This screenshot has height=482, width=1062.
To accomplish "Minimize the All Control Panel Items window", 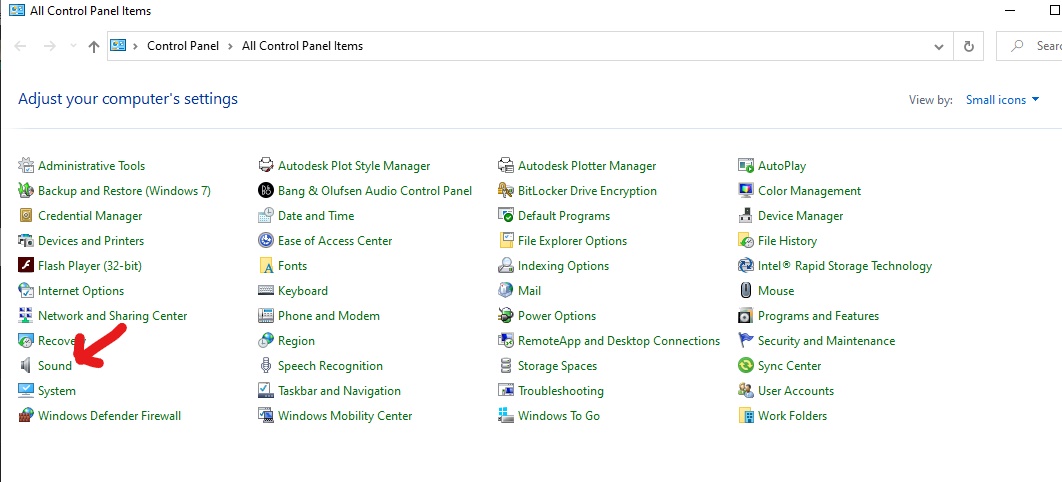I will (x=1011, y=10).
